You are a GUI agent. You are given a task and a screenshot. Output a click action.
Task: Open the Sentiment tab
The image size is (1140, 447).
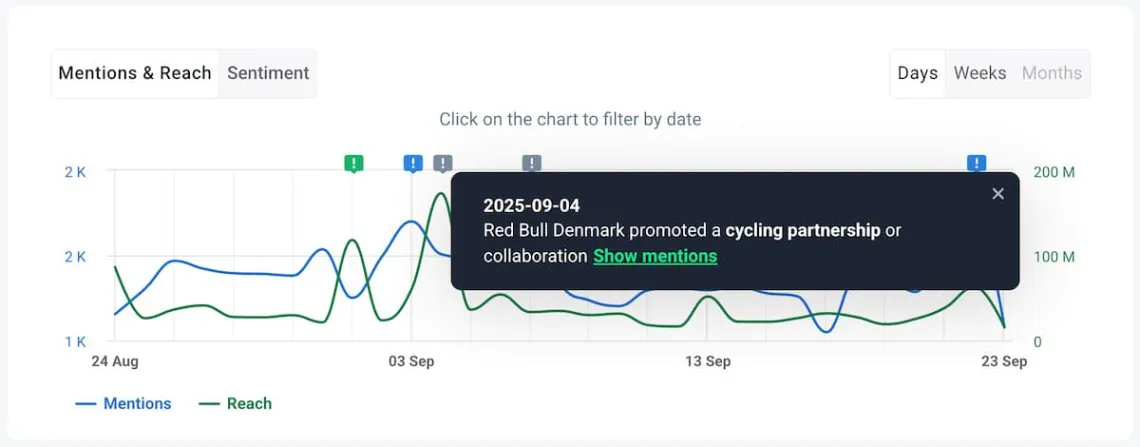[x=268, y=73]
